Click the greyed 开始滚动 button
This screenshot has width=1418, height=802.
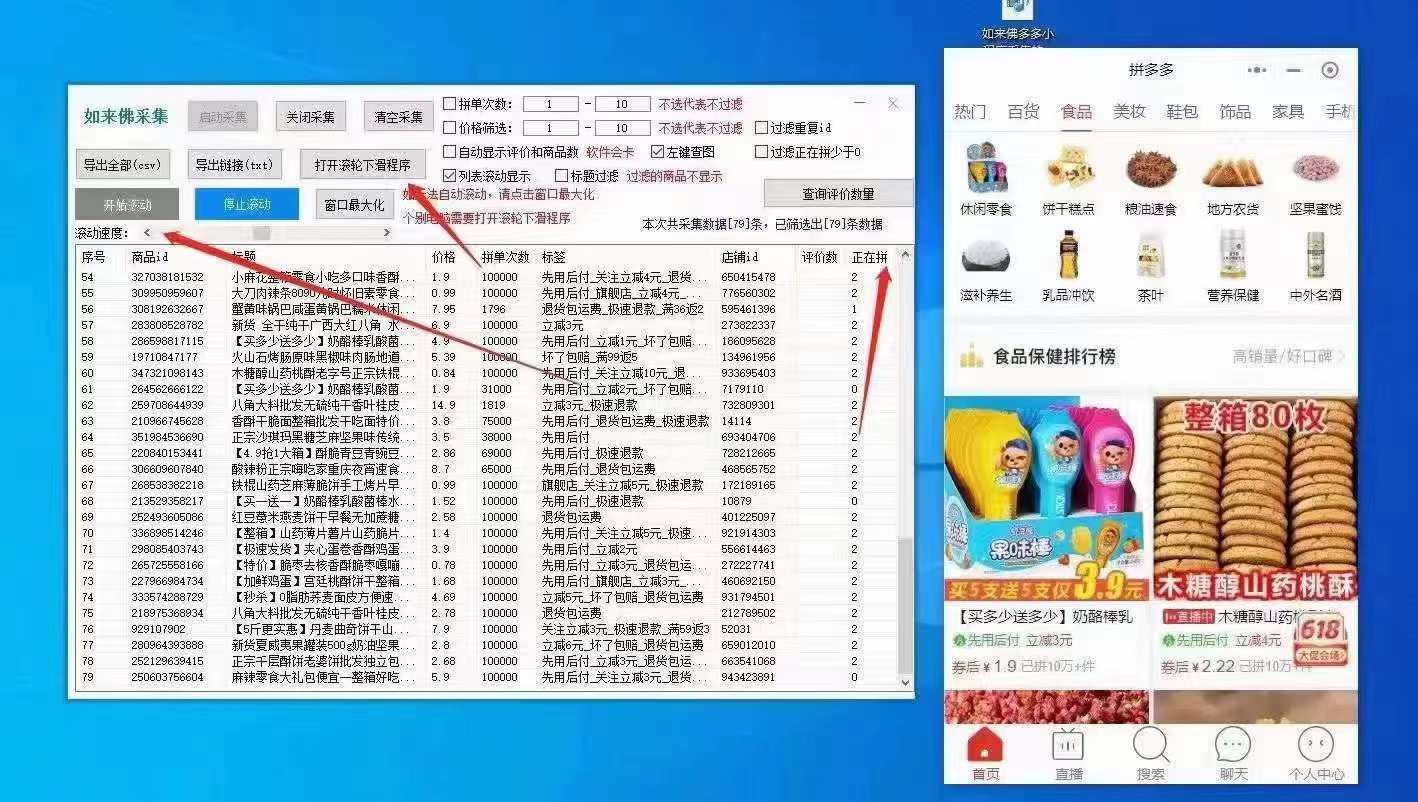click(127, 204)
